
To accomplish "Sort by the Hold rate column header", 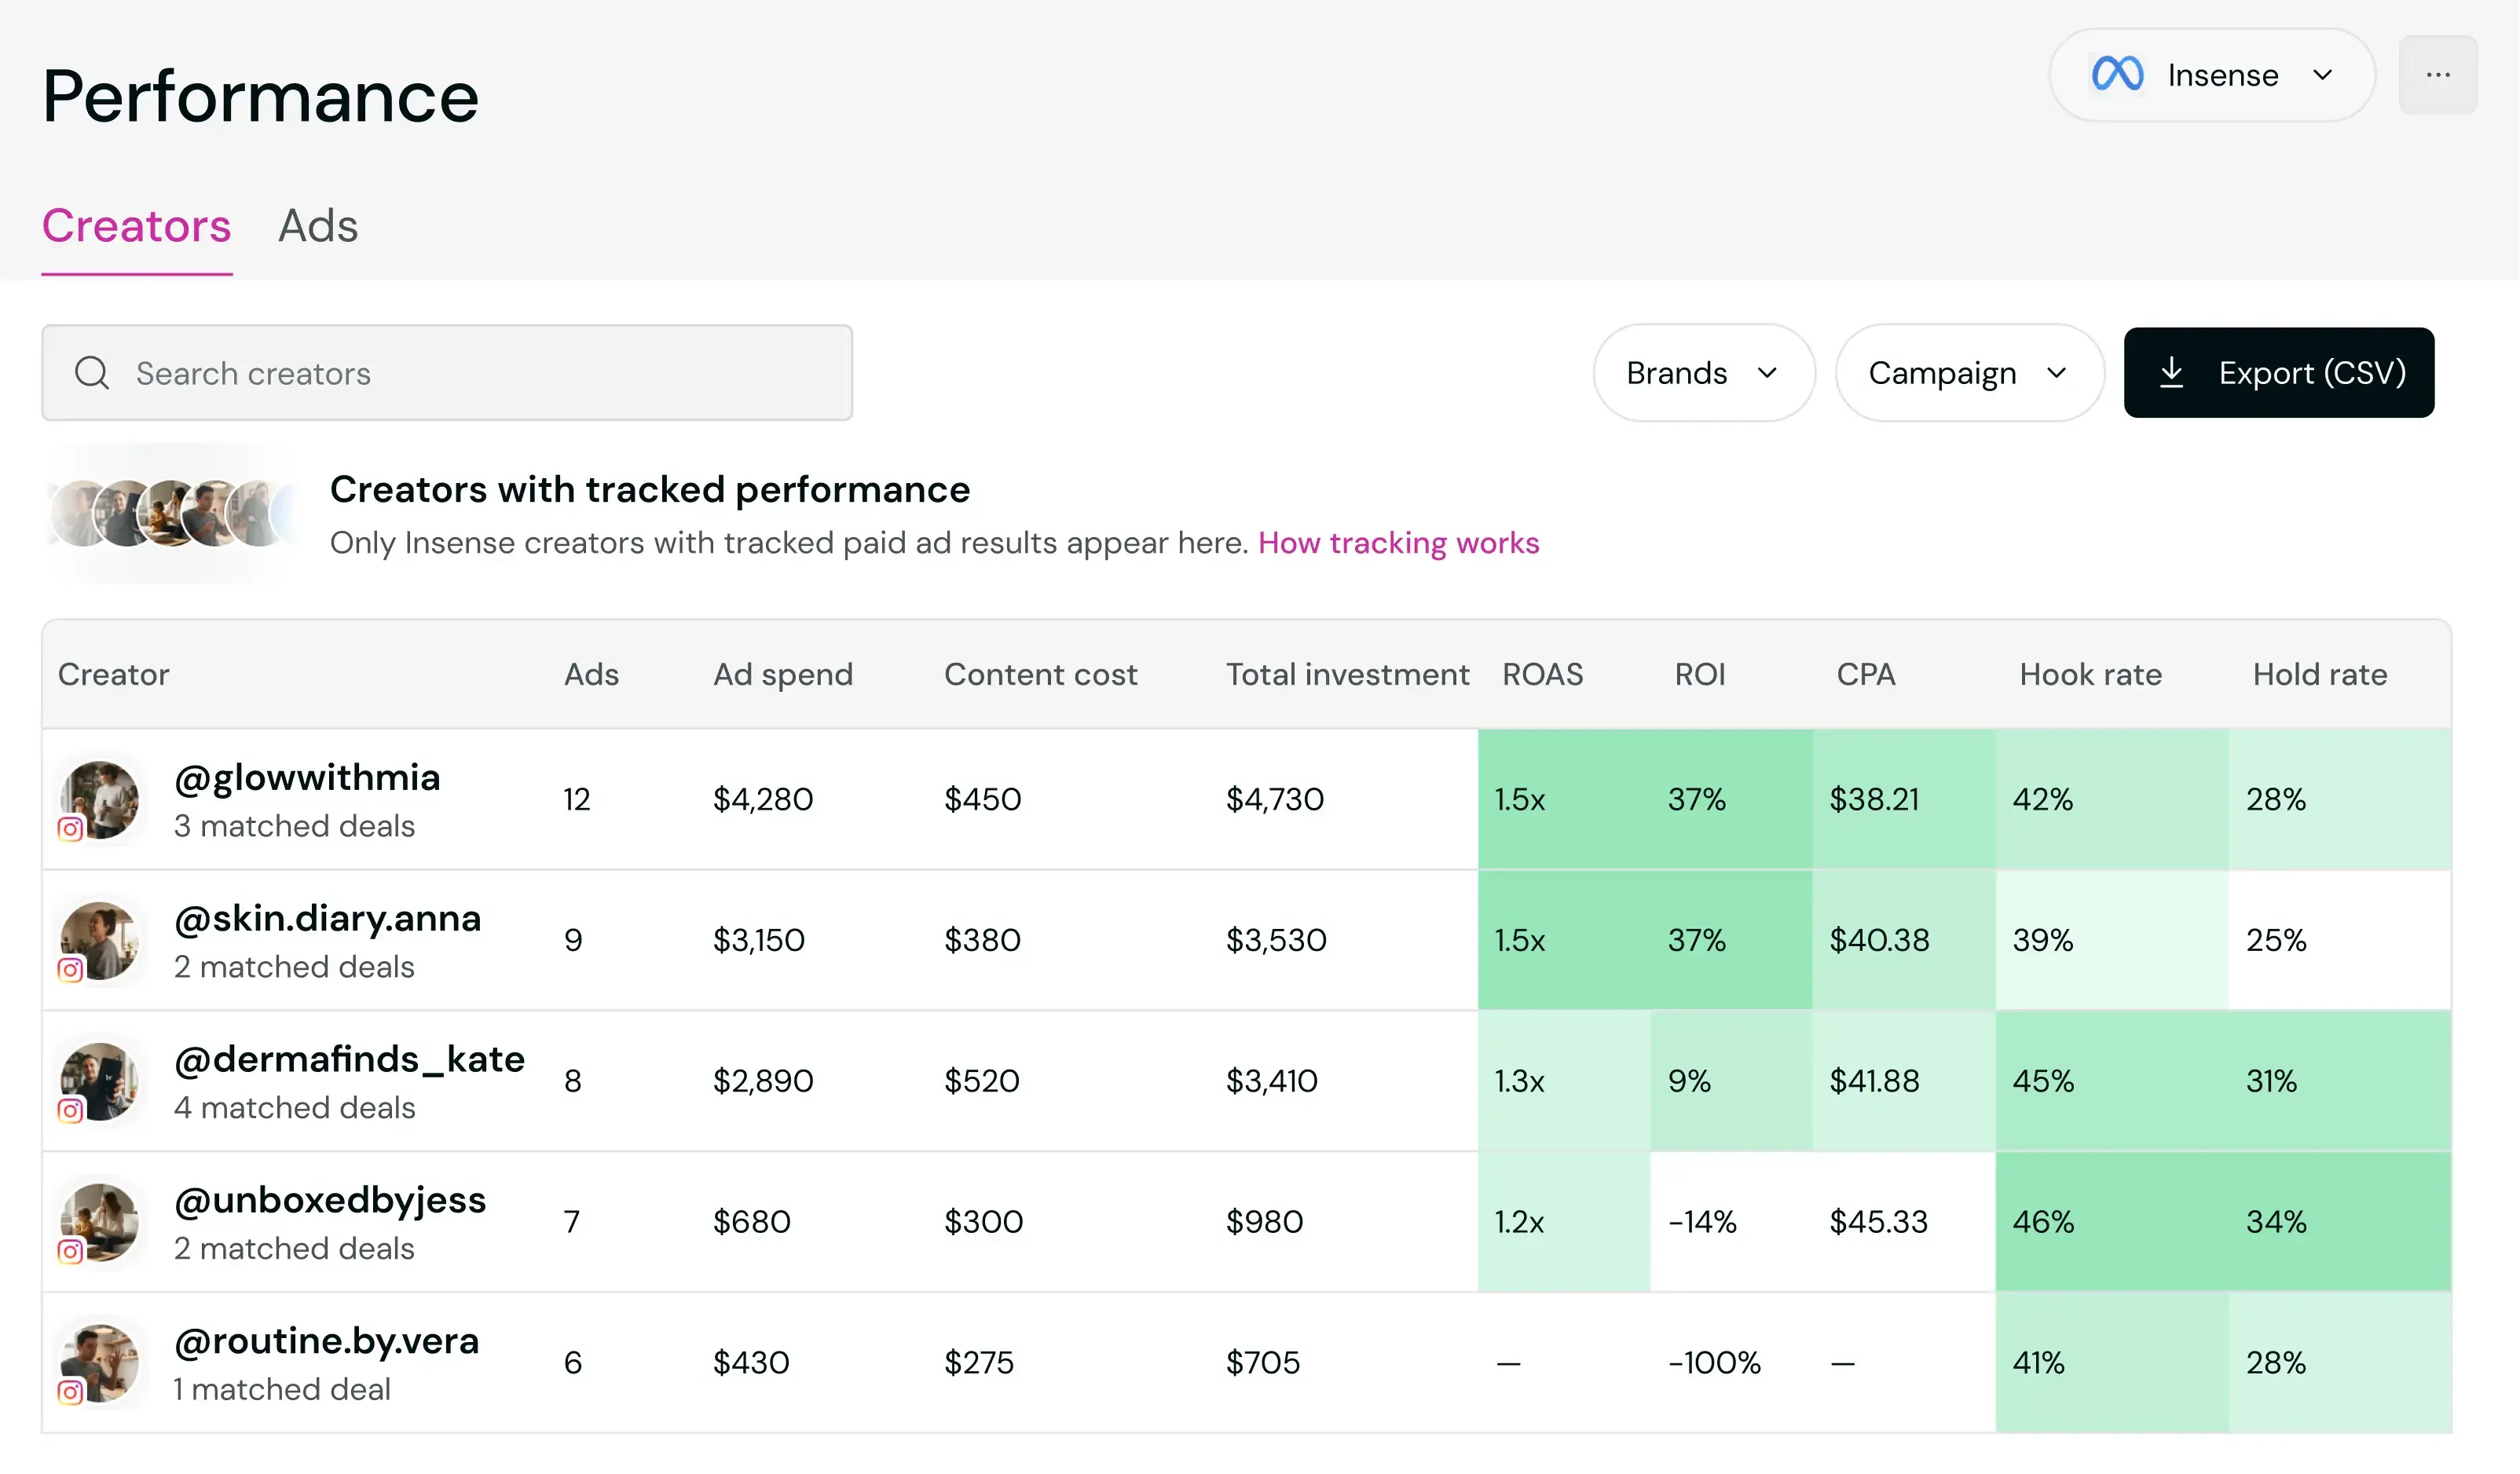I will click(x=2320, y=675).
